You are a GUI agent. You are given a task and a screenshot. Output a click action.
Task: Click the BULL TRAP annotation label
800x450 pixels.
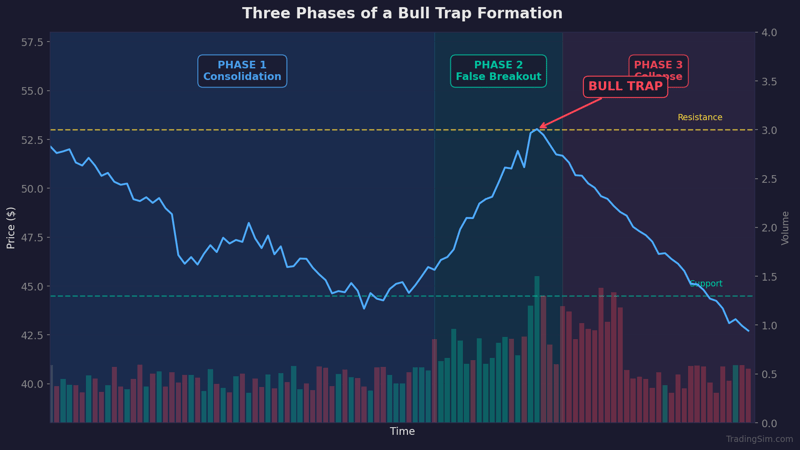coord(625,87)
